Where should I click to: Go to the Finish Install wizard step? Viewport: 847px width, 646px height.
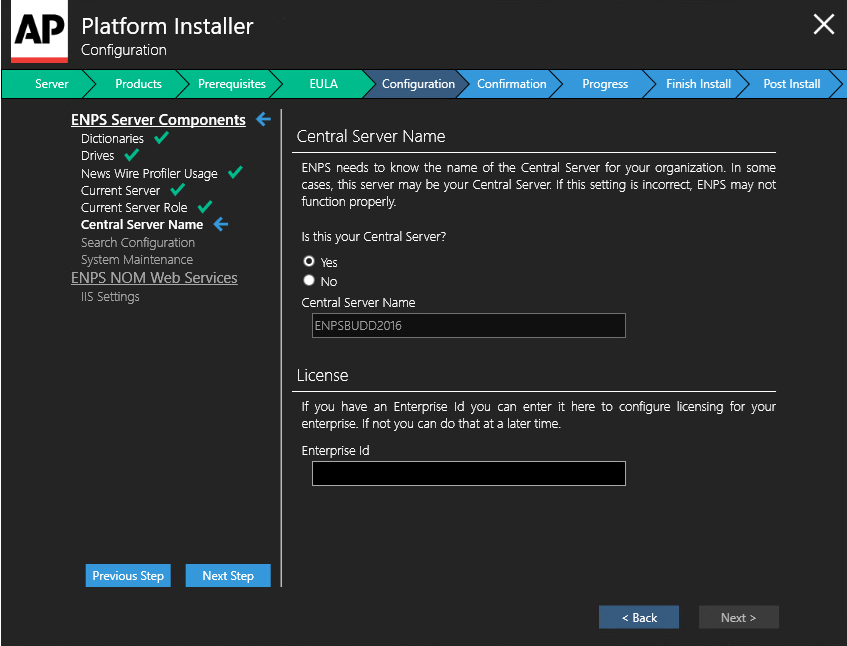[x=698, y=84]
